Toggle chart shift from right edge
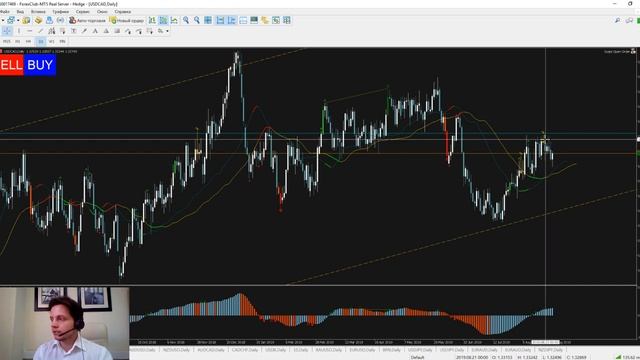 pyautogui.click(x=231, y=20)
